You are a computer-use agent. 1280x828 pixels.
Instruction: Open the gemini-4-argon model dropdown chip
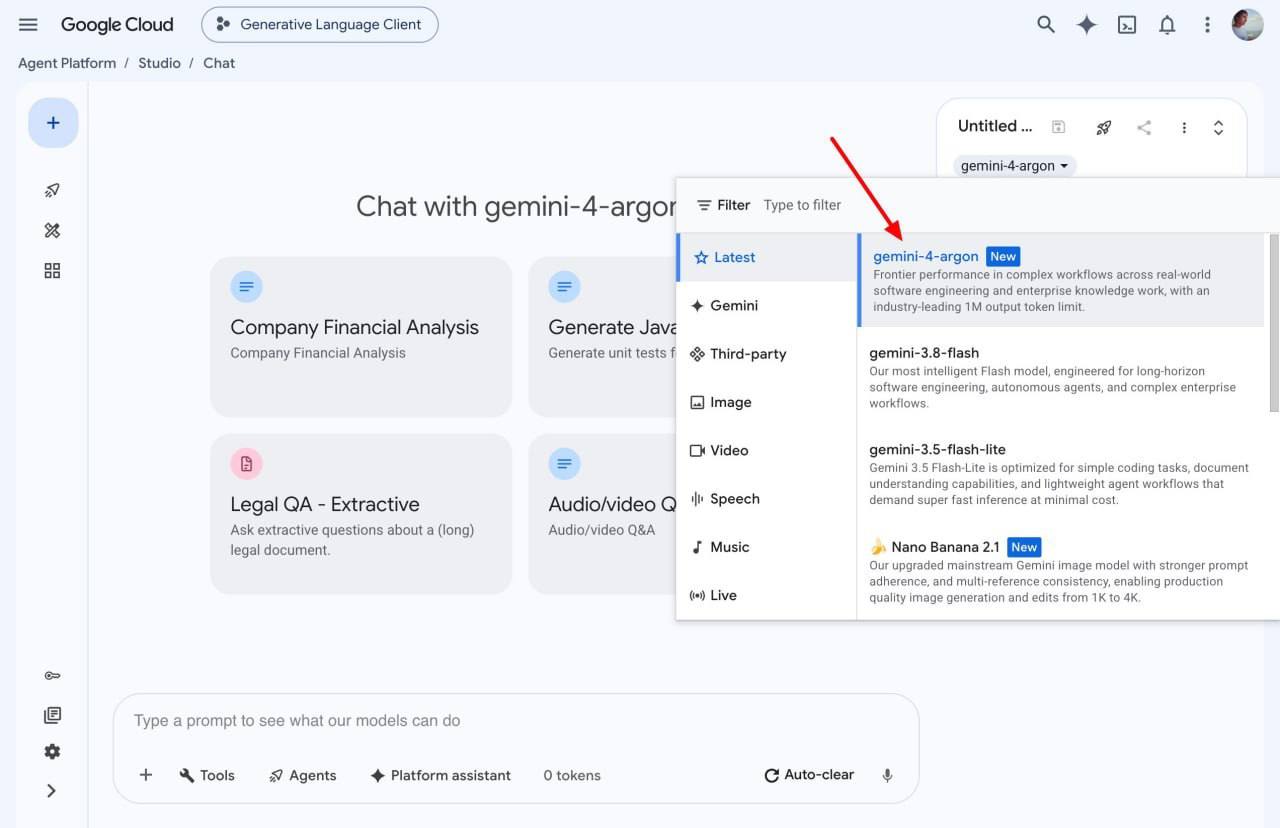click(1014, 166)
